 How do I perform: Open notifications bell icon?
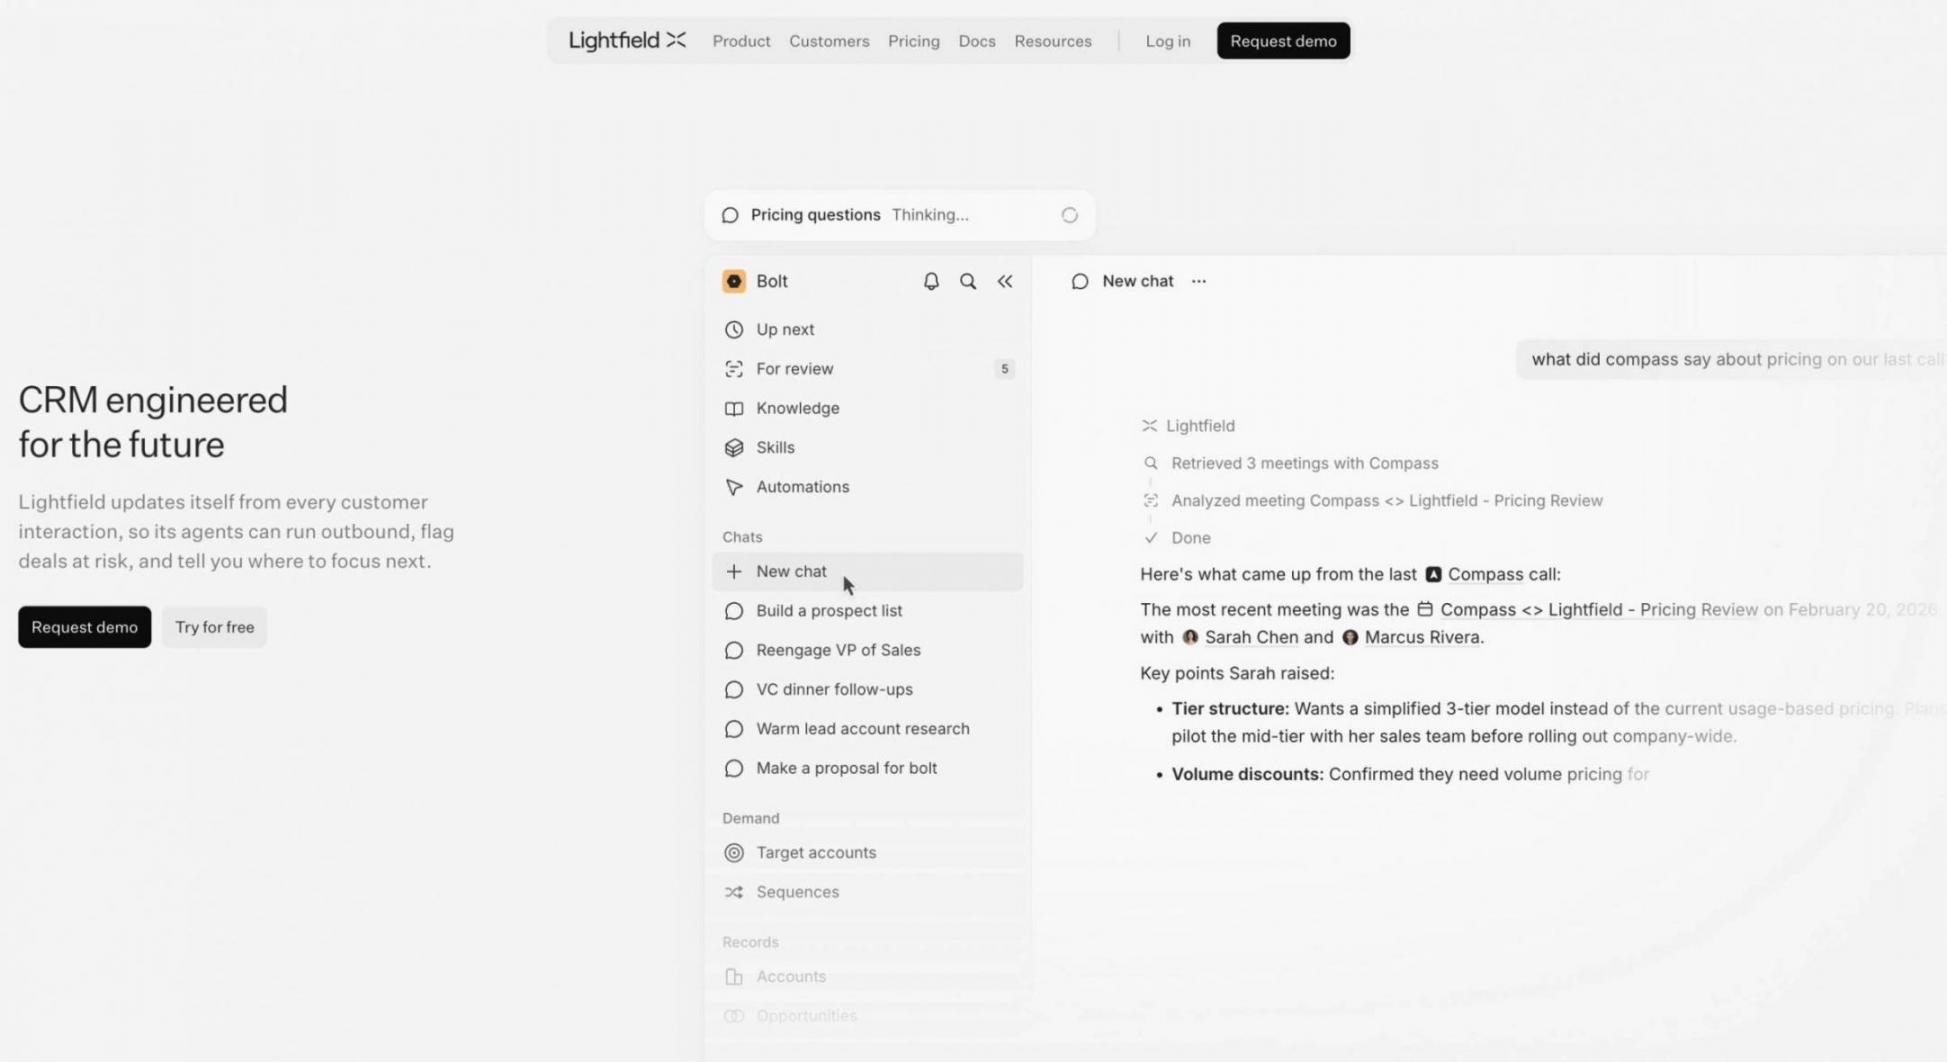tap(931, 281)
